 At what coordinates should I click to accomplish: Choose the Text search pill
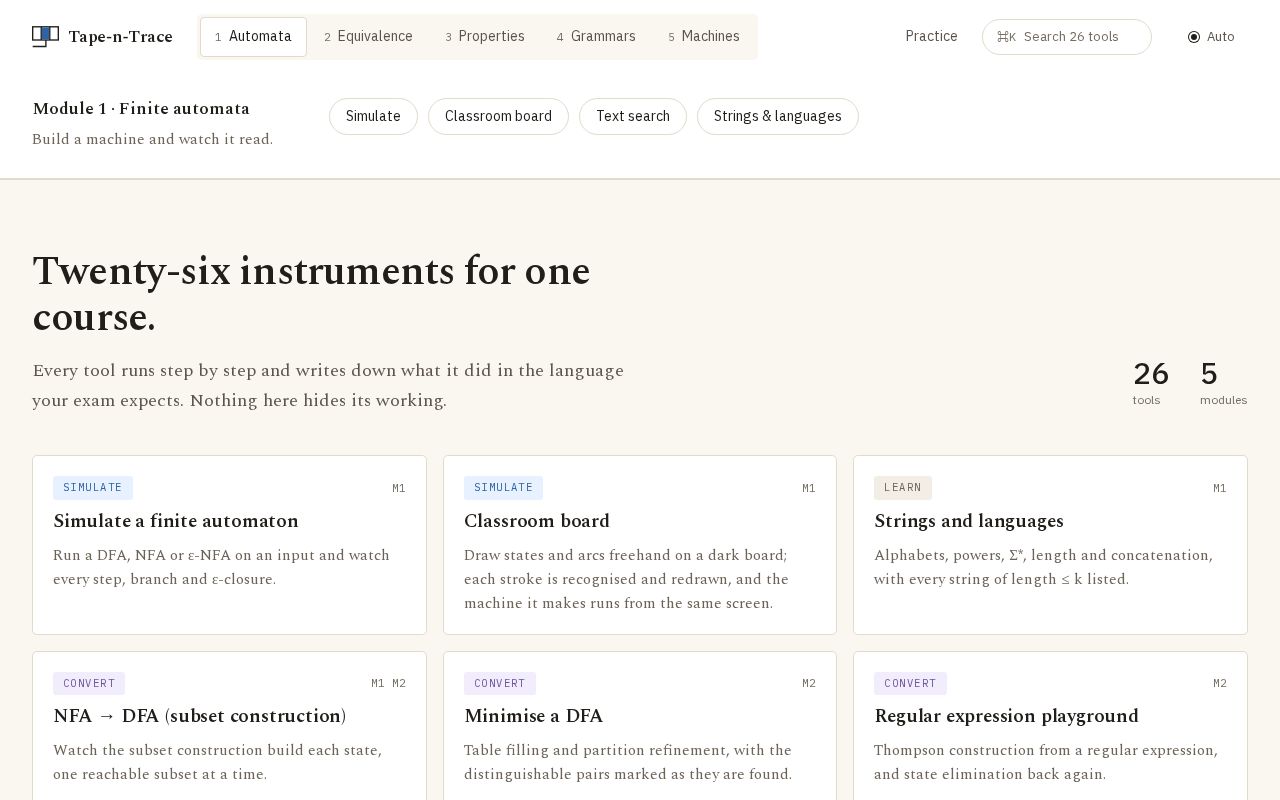point(633,116)
